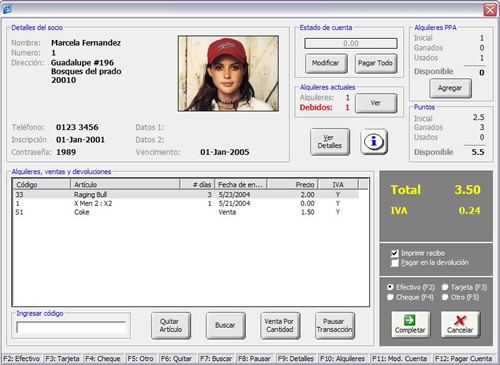
Task: Click the F10: Alquileres status bar entry
Action: pos(342,359)
